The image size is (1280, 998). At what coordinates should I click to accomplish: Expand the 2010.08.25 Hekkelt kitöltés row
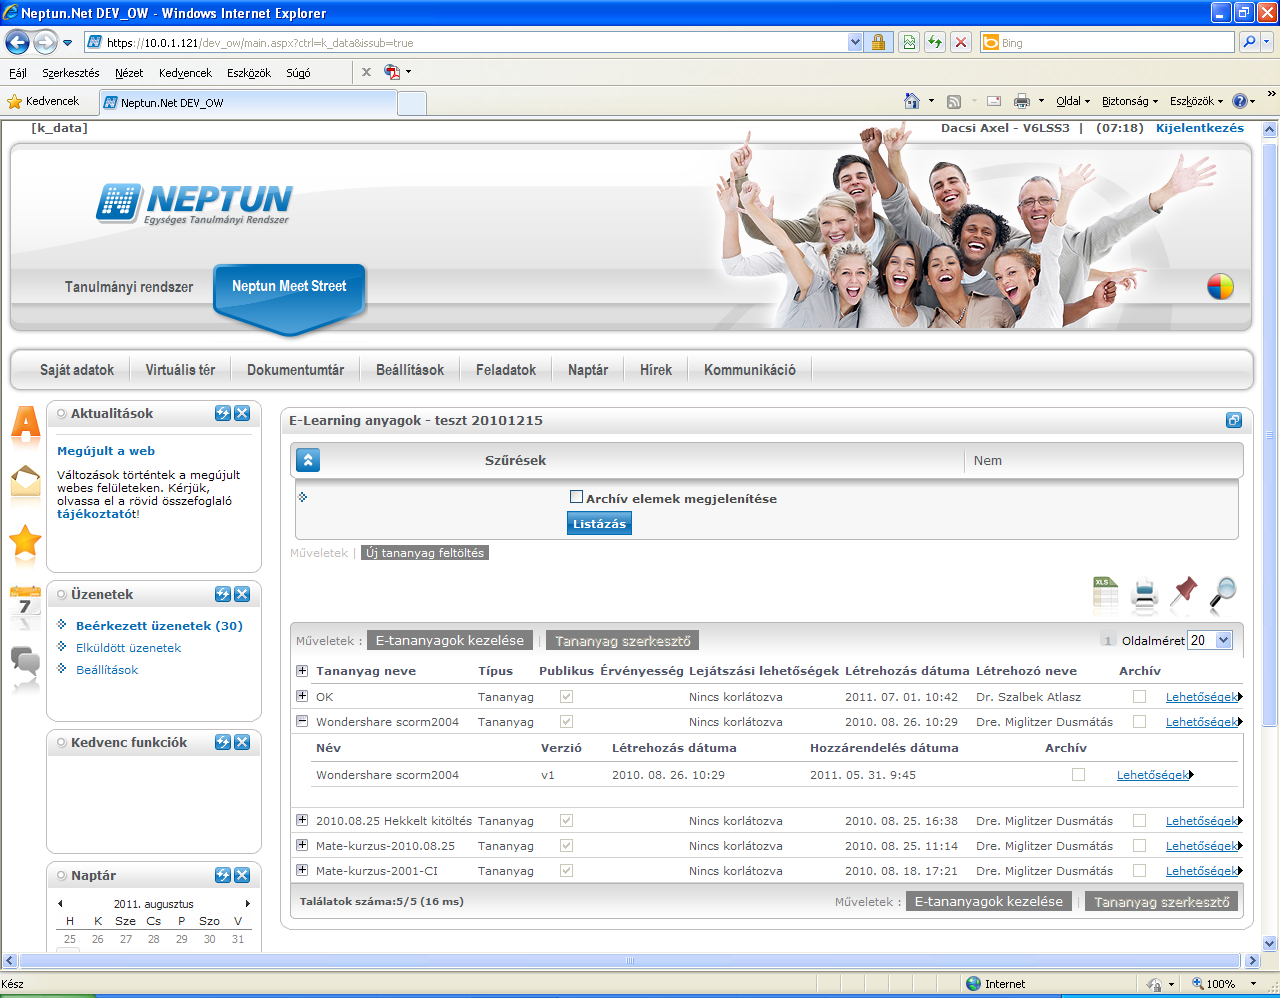point(302,820)
